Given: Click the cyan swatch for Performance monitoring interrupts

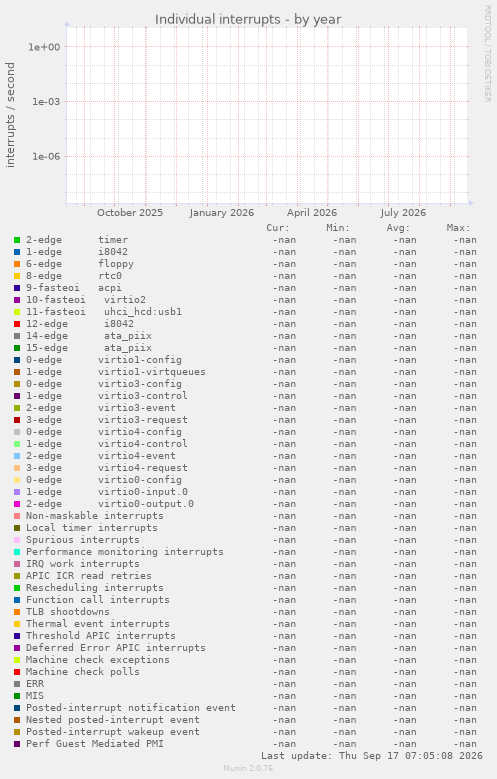Looking at the screenshot, I should [x=17, y=552].
